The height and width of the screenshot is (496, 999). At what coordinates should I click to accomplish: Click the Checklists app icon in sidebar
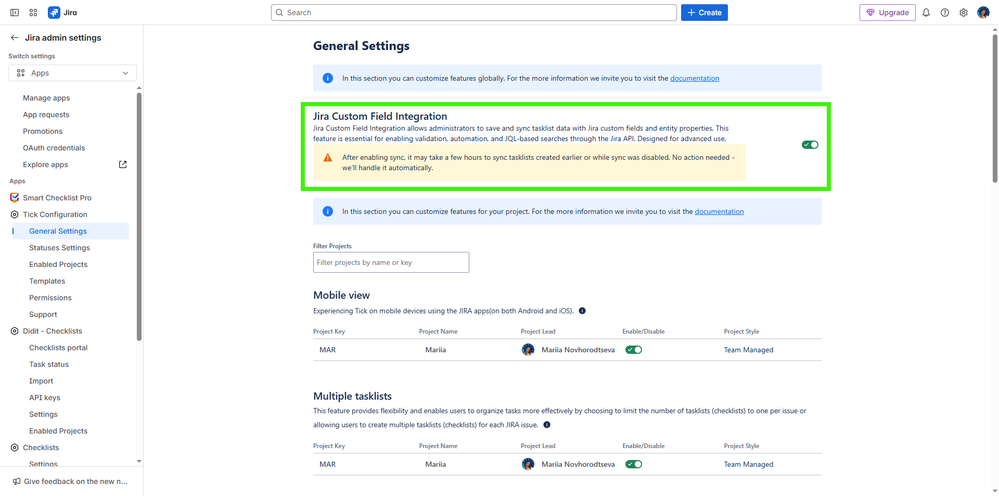pos(14,448)
